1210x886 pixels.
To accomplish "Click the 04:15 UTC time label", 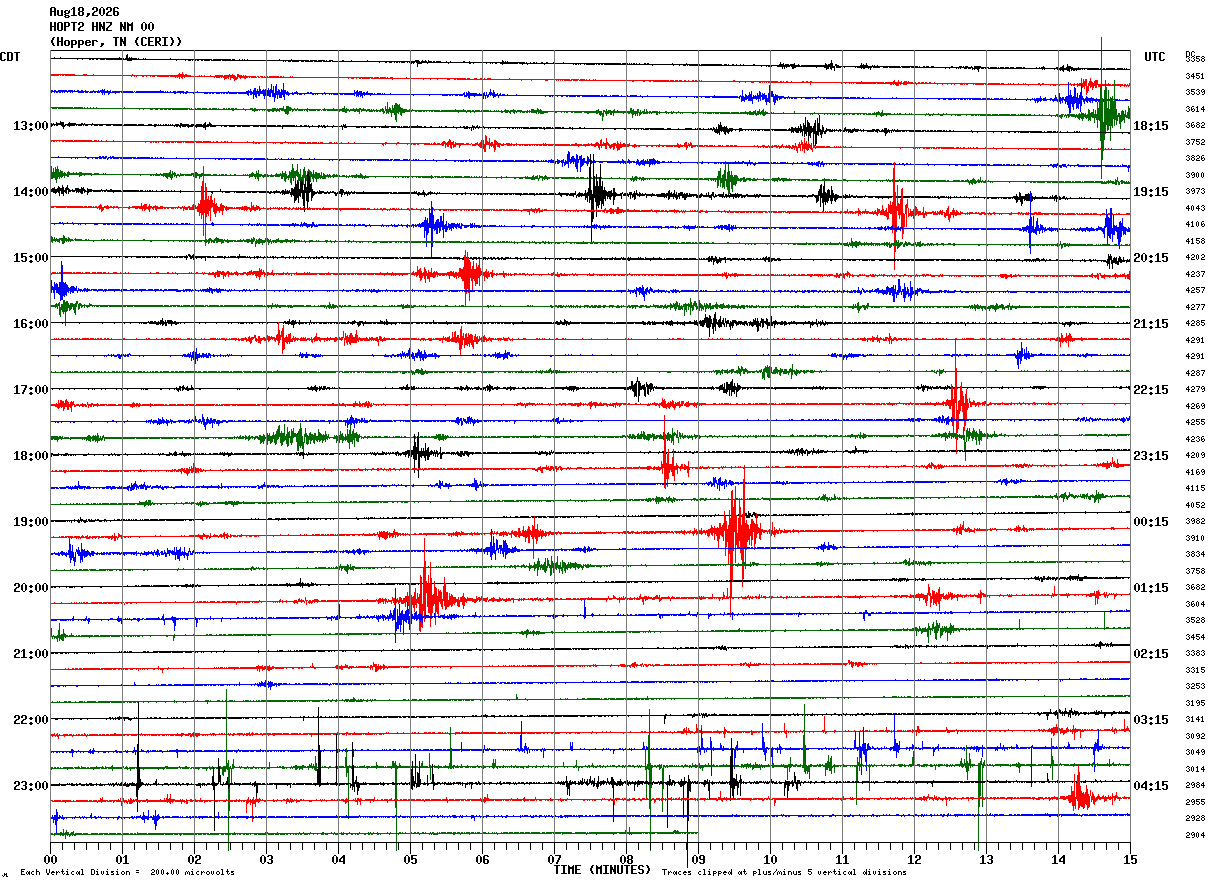I will (1151, 786).
